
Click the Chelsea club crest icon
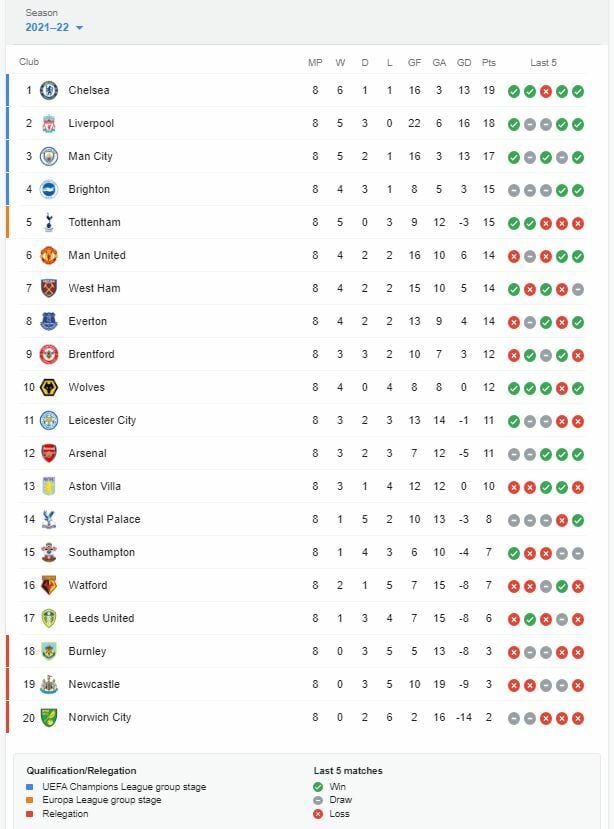click(x=49, y=90)
